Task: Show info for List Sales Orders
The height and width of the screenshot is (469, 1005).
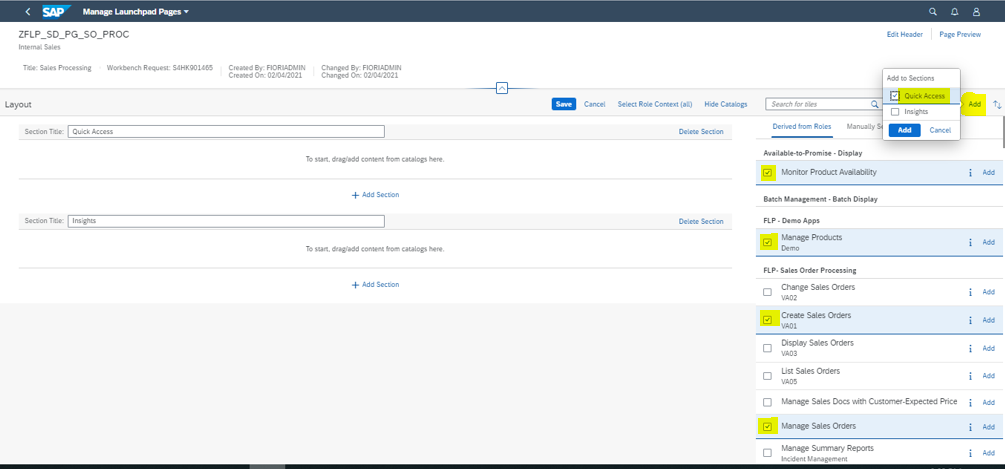Action: pos(970,376)
